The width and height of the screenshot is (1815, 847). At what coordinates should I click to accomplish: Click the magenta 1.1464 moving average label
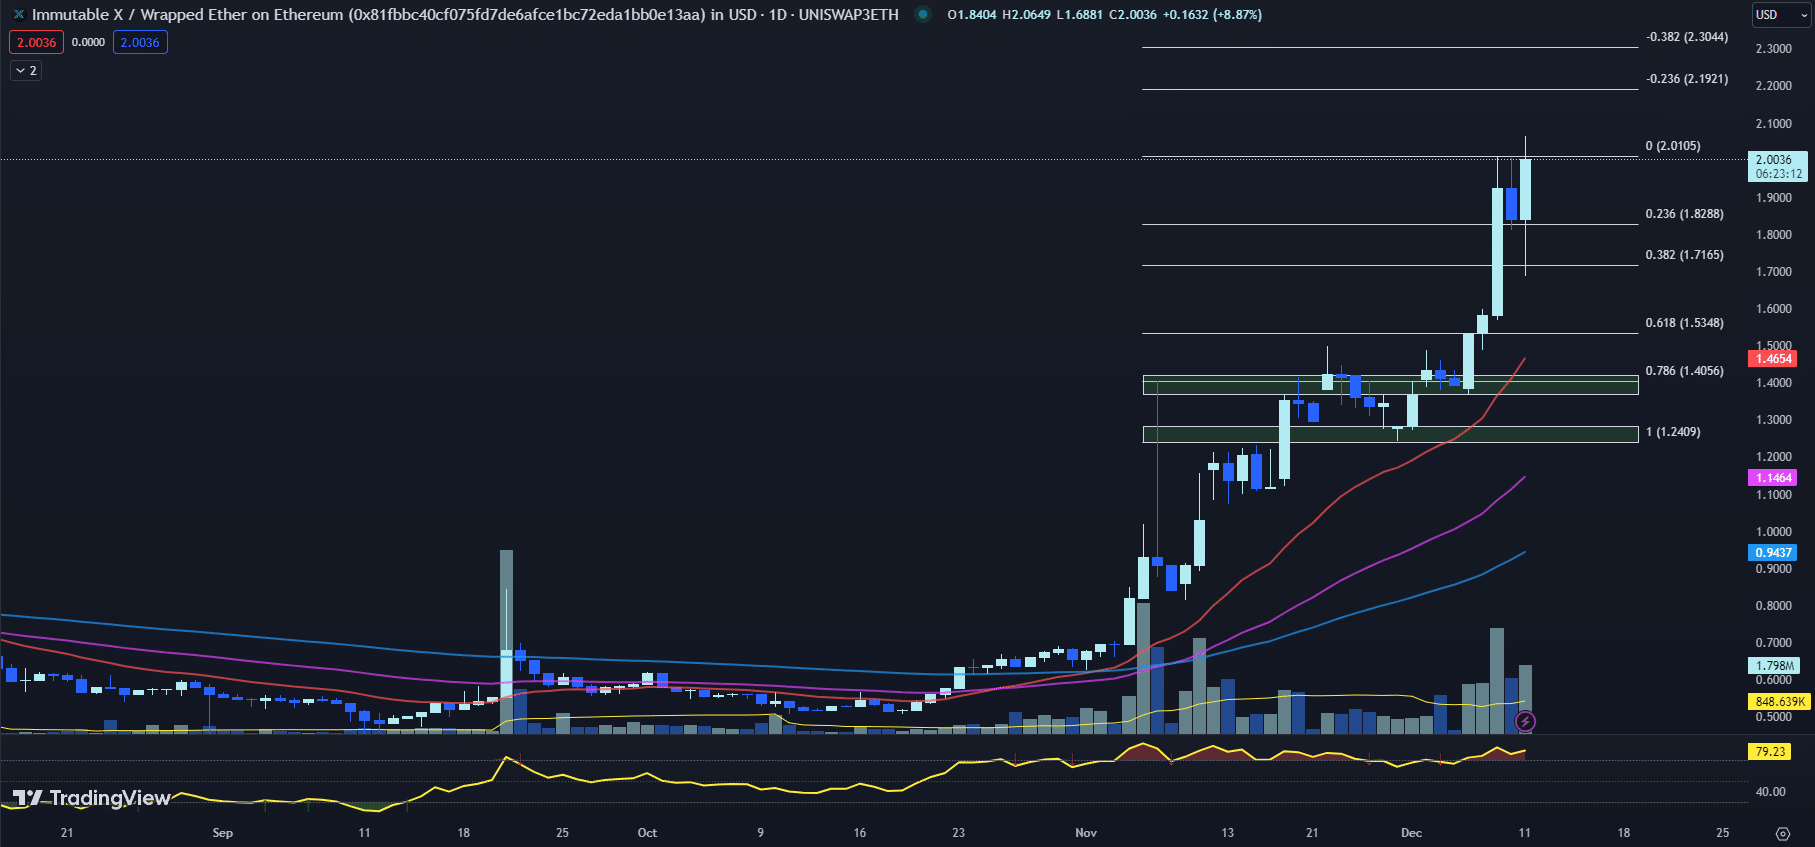click(x=1773, y=478)
